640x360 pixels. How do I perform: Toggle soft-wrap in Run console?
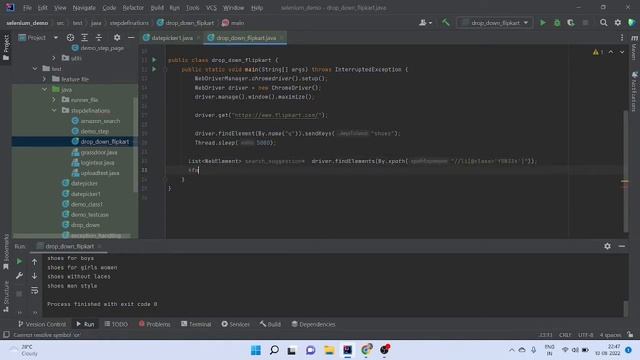click(x=35, y=291)
